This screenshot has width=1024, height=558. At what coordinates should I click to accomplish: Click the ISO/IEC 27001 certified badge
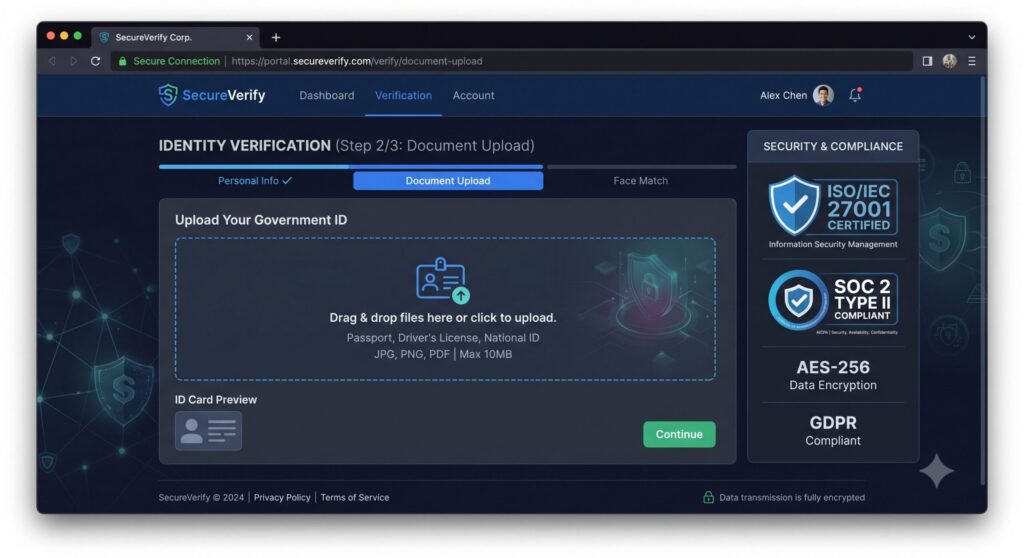833,205
